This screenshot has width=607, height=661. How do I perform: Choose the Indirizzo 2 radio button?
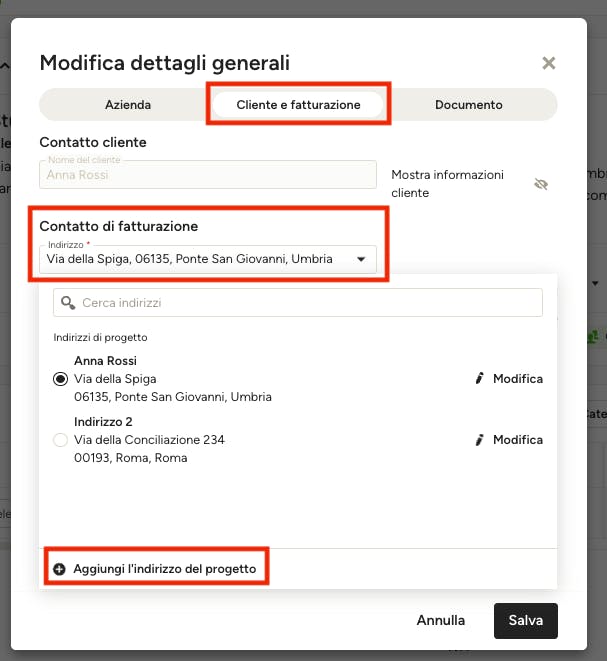tap(60, 440)
